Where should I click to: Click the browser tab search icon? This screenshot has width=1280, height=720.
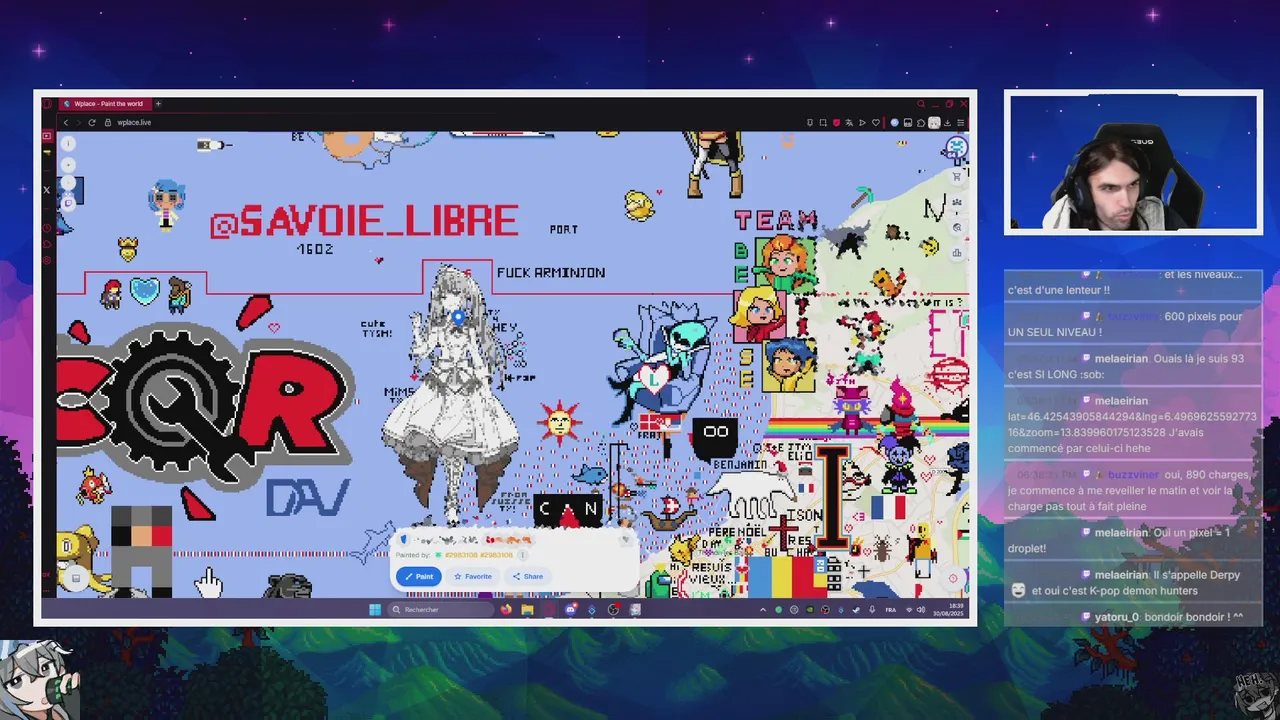[x=921, y=104]
